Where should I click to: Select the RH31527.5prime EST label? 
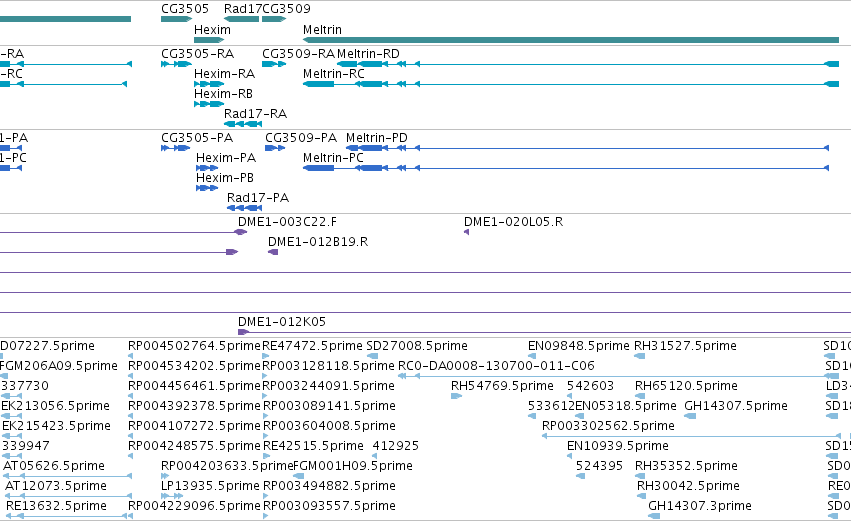[685, 346]
